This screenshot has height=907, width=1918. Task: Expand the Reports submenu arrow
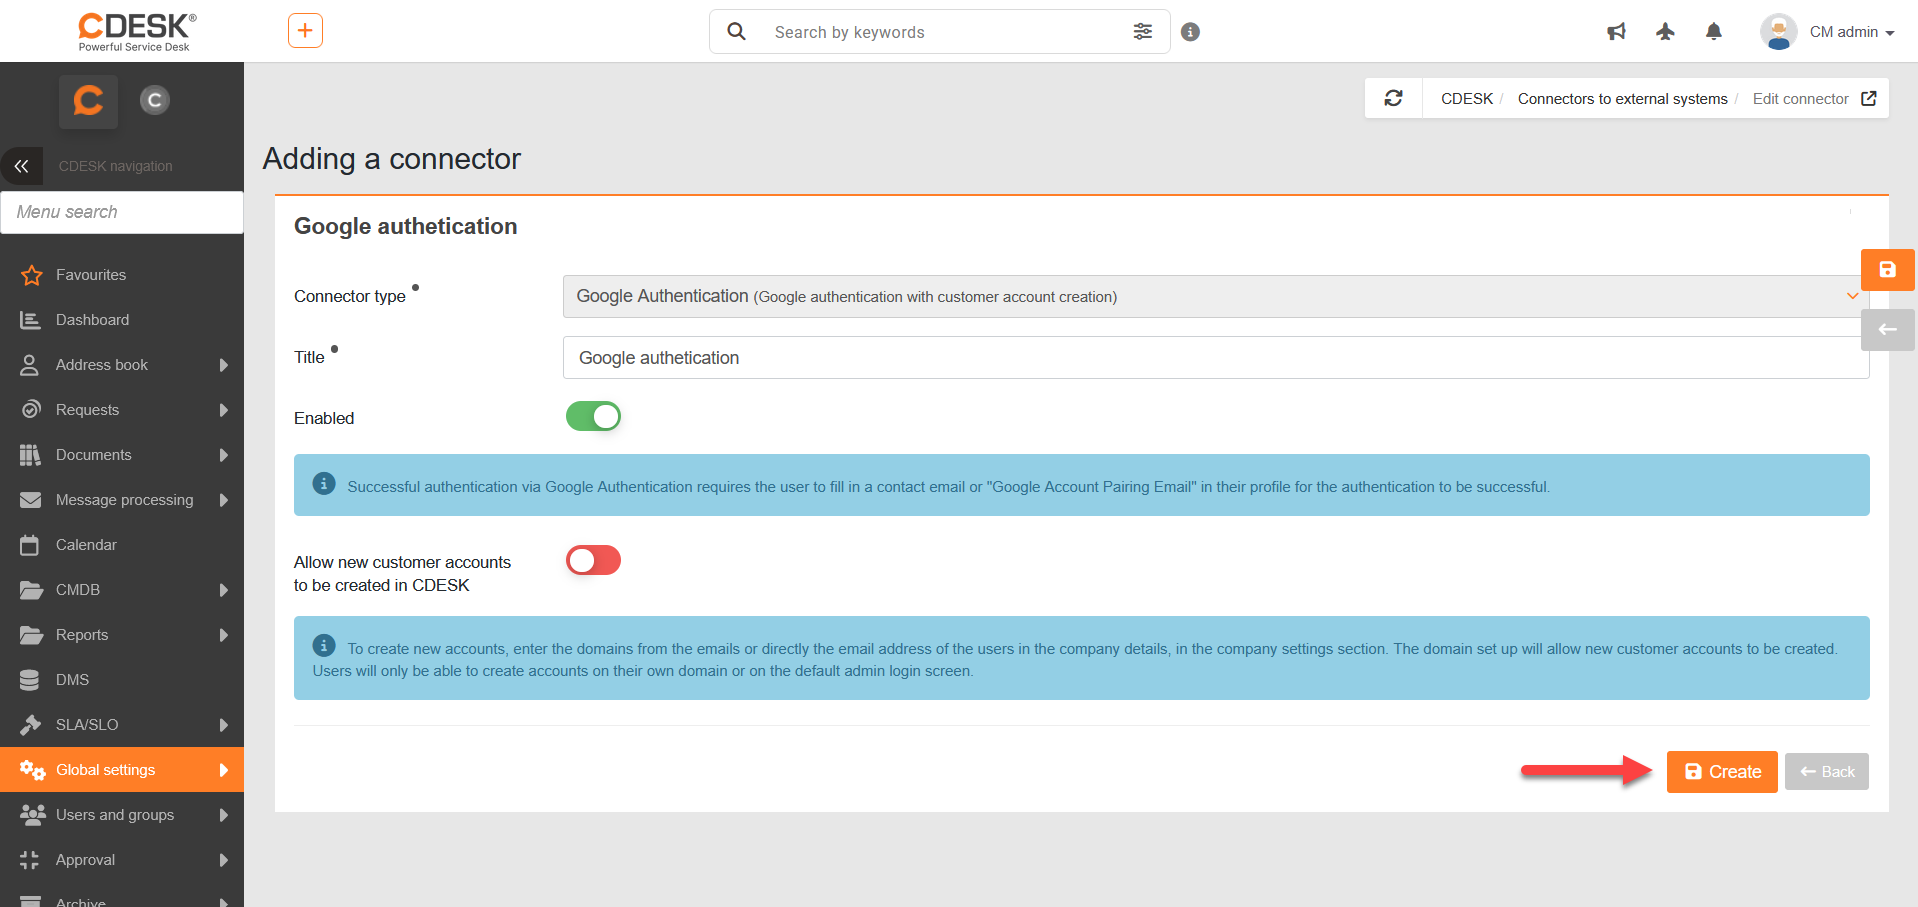pyautogui.click(x=224, y=635)
